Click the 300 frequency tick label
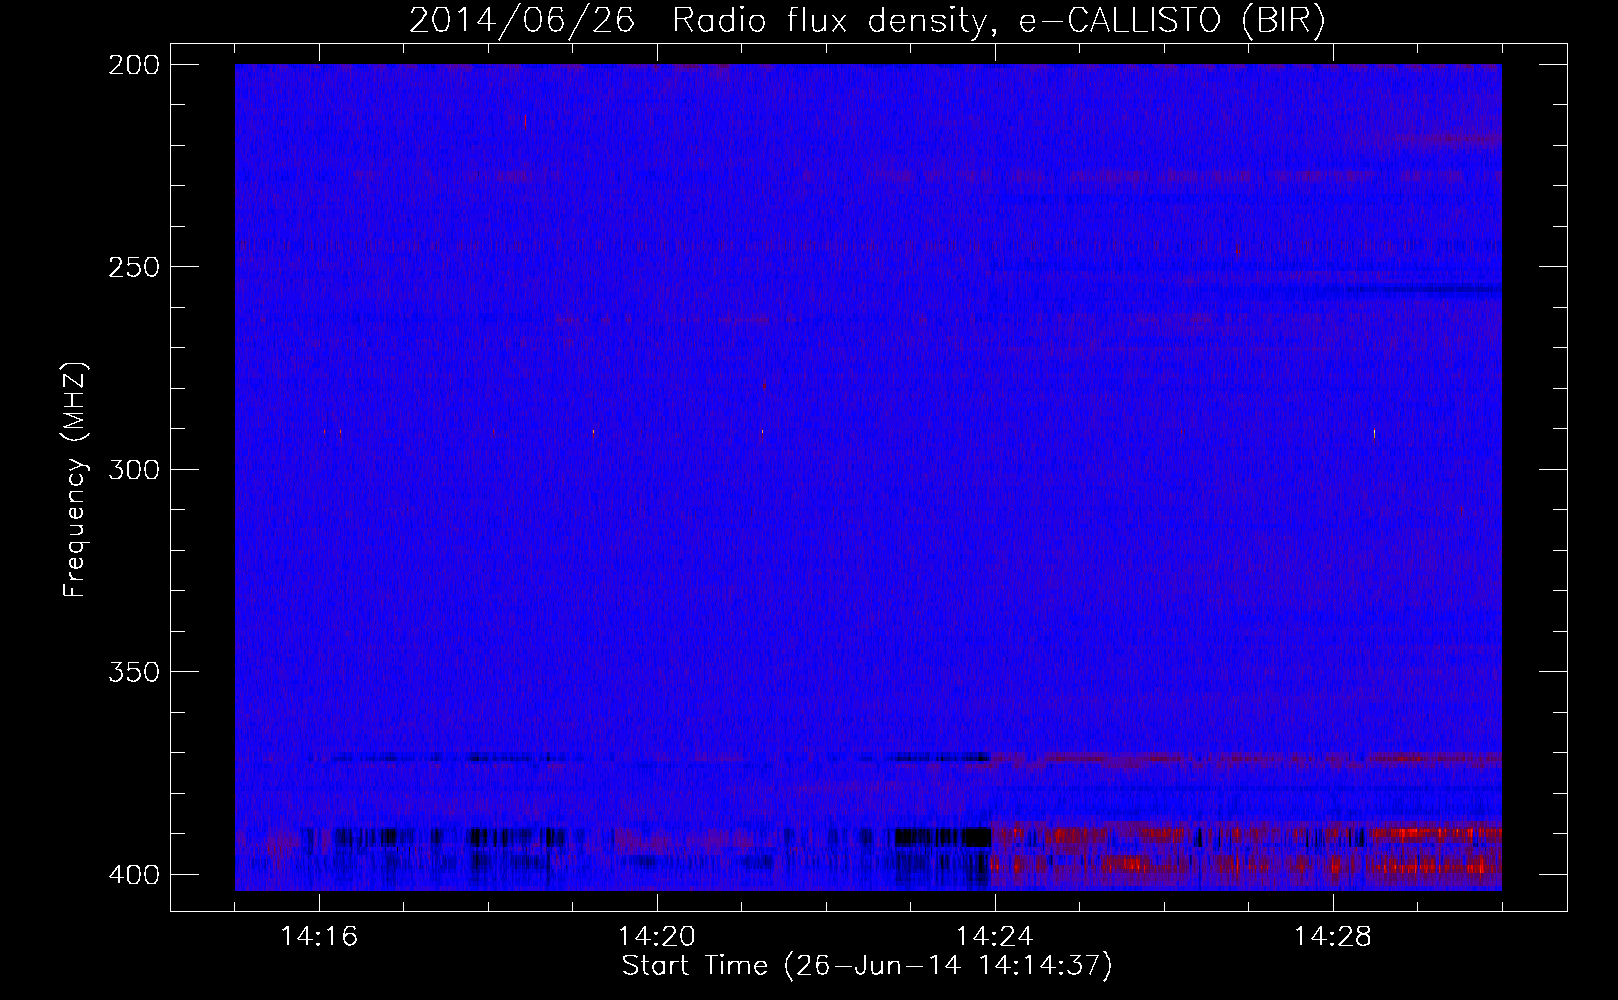1618x1000 pixels. pos(133,470)
